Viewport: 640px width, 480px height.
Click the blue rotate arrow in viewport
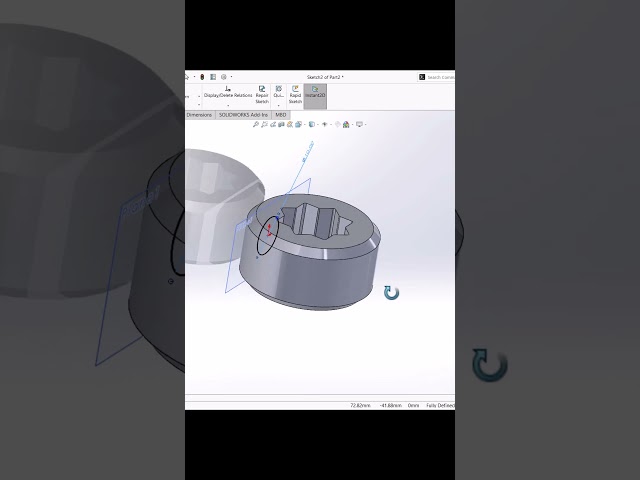click(391, 292)
